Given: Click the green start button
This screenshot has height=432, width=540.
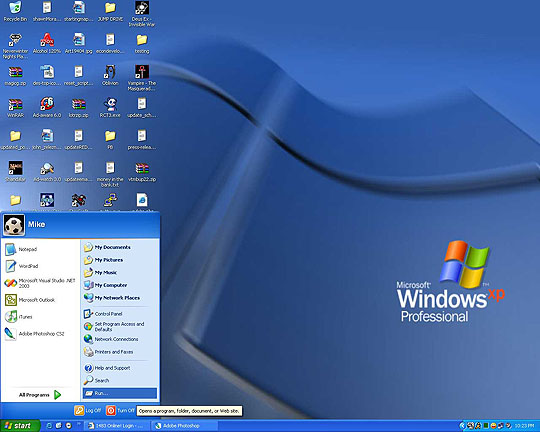Looking at the screenshot, I should pos(20,426).
